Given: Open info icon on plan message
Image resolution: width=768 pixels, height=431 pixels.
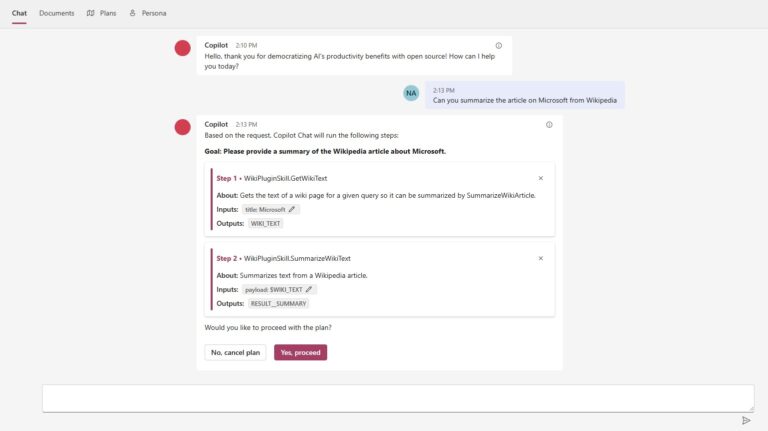Looking at the screenshot, I should click(549, 125).
